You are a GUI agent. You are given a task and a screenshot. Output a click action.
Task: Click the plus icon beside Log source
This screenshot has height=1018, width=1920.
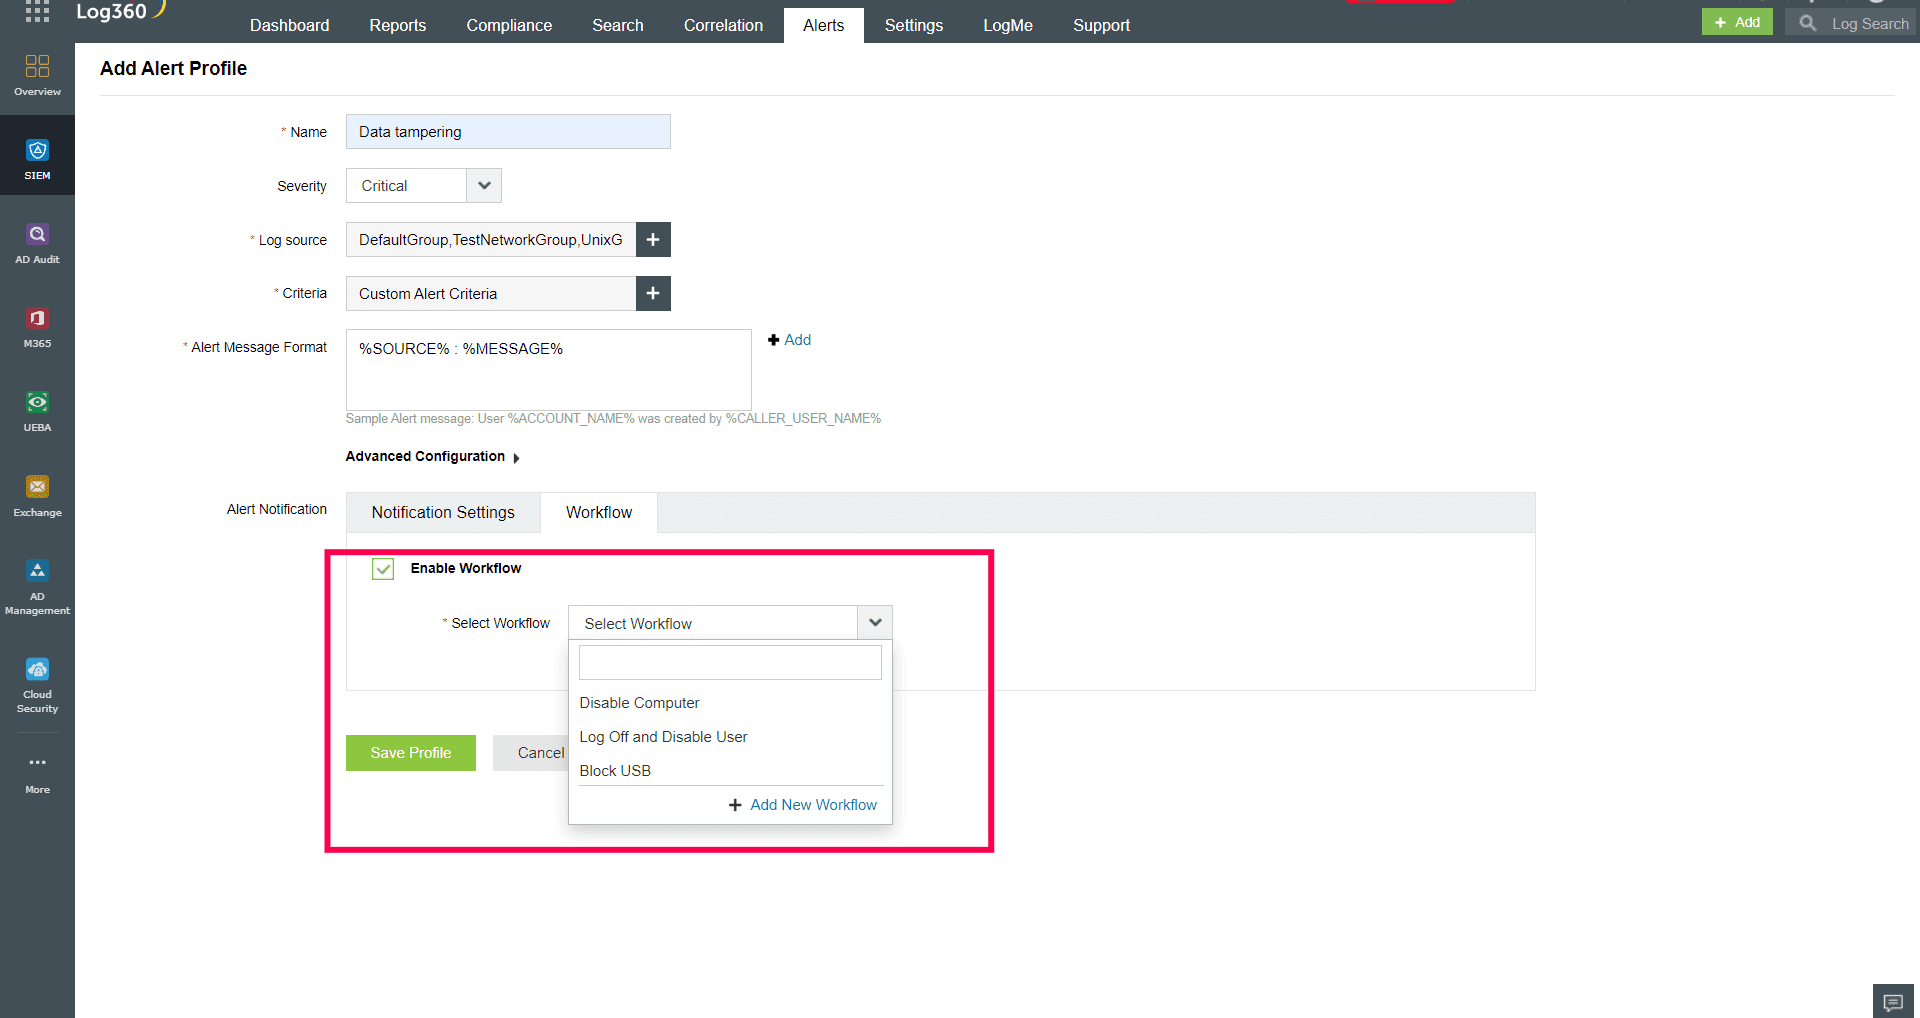pos(652,239)
